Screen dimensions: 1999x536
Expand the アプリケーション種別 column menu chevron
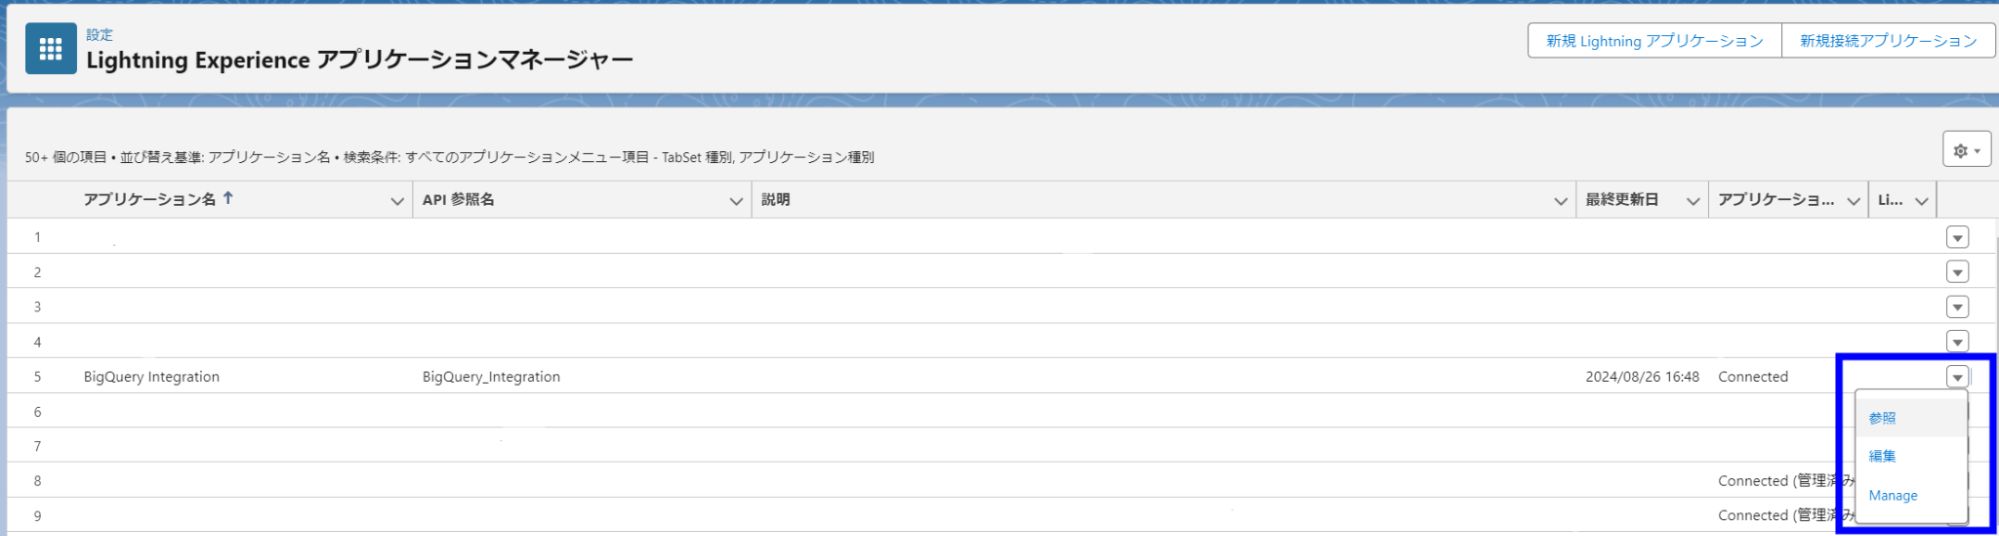tap(1853, 201)
